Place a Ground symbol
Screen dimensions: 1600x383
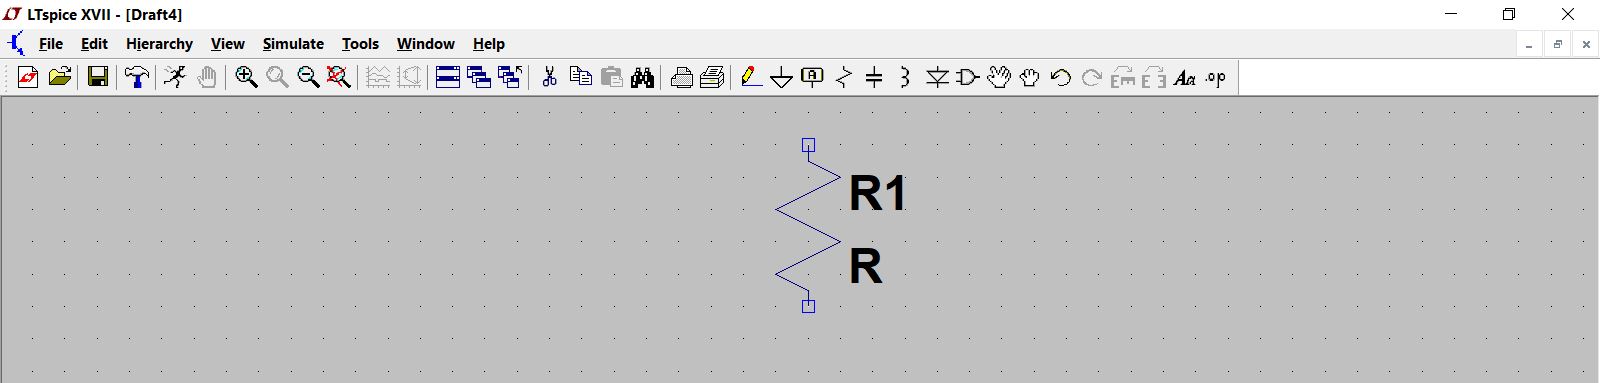click(782, 77)
